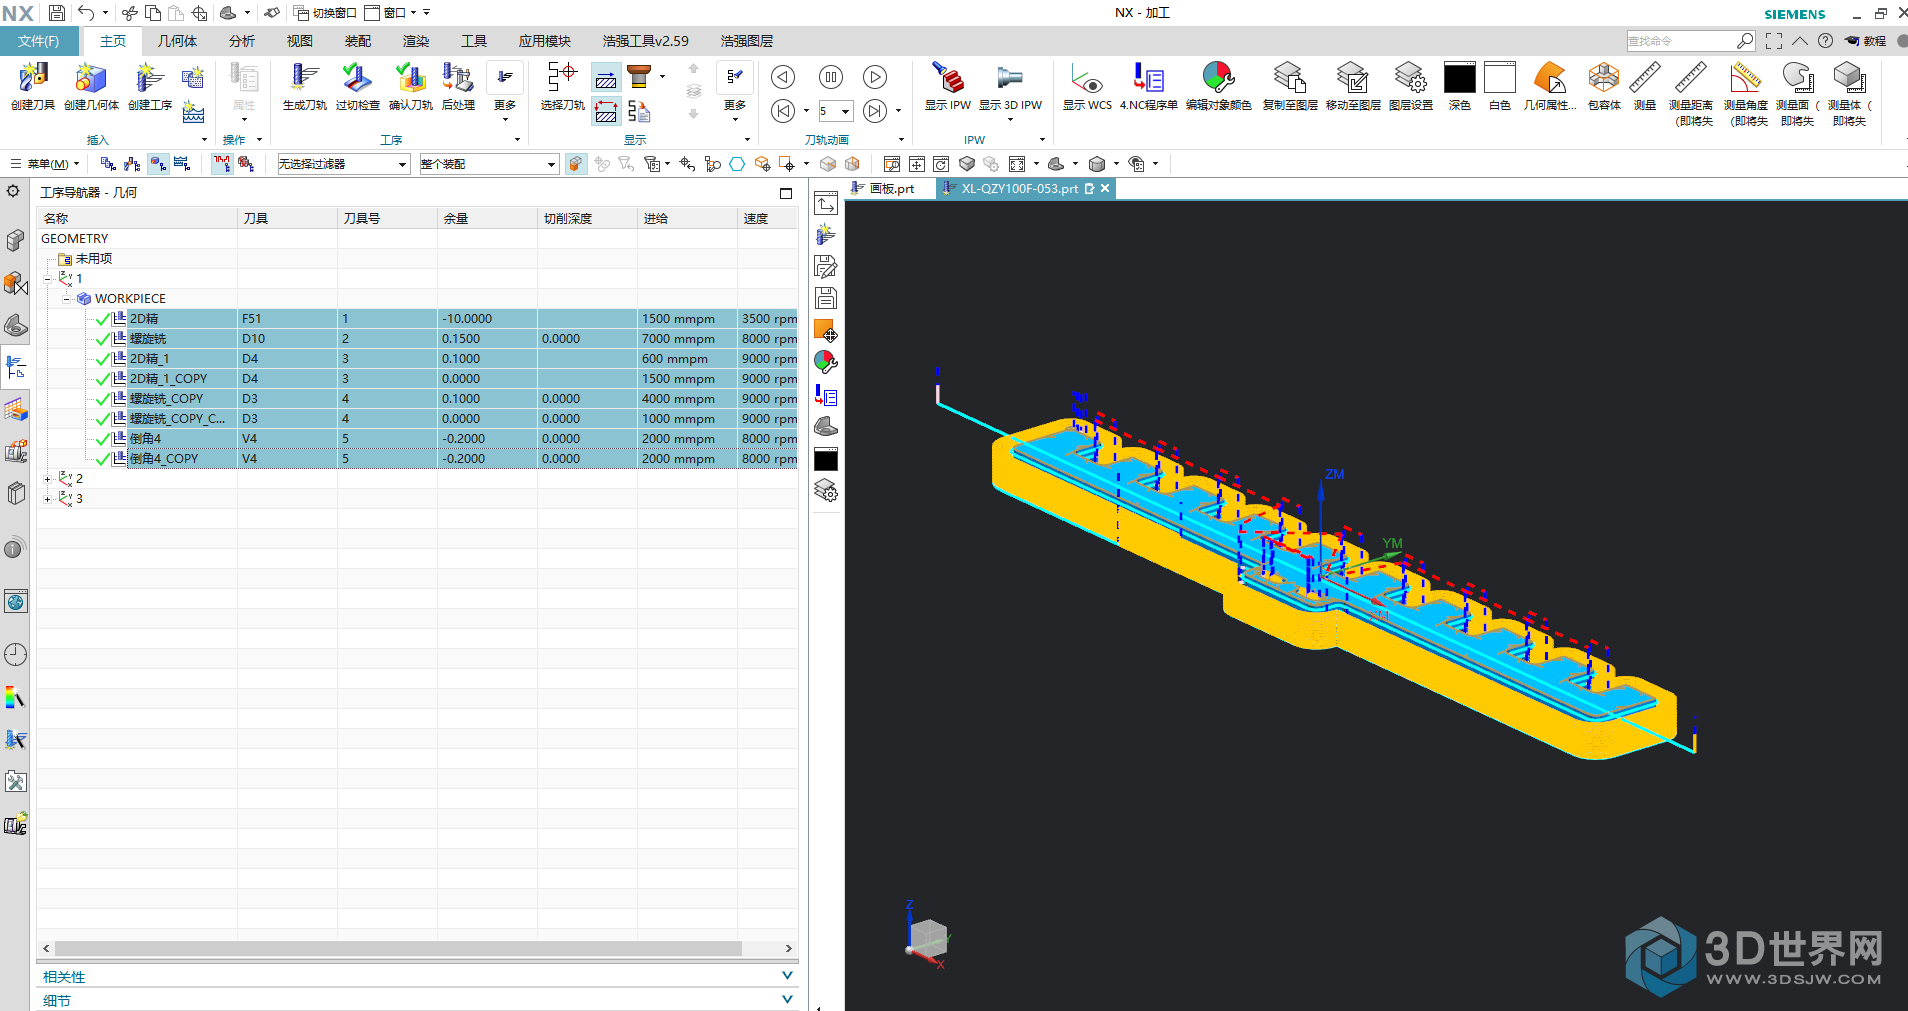Switch to the 视图 view tab
The height and width of the screenshot is (1011, 1908).
coord(300,41)
